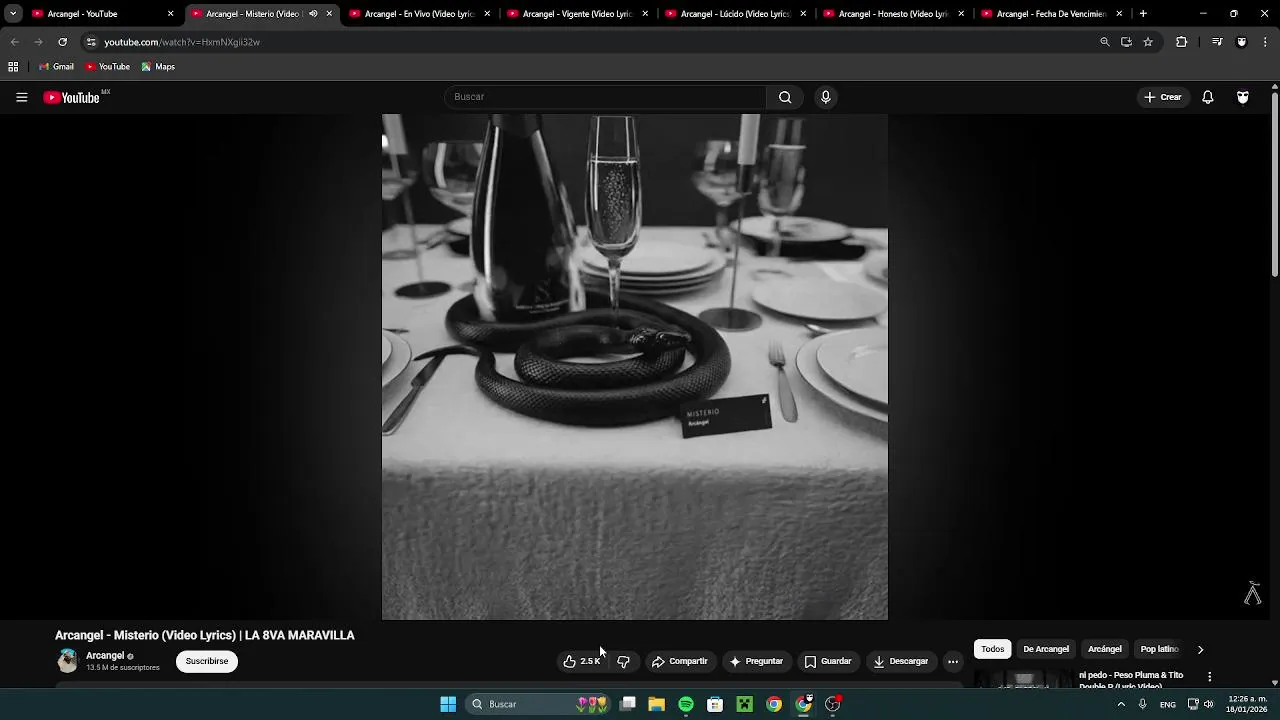Screen dimensions: 1280x720
Task: Open options menu for ni pedo video
Action: (1209, 677)
